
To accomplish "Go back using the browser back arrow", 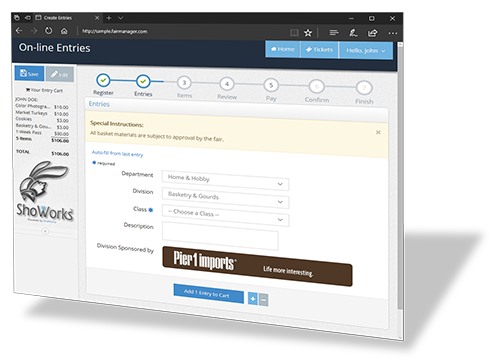I will (x=19, y=31).
